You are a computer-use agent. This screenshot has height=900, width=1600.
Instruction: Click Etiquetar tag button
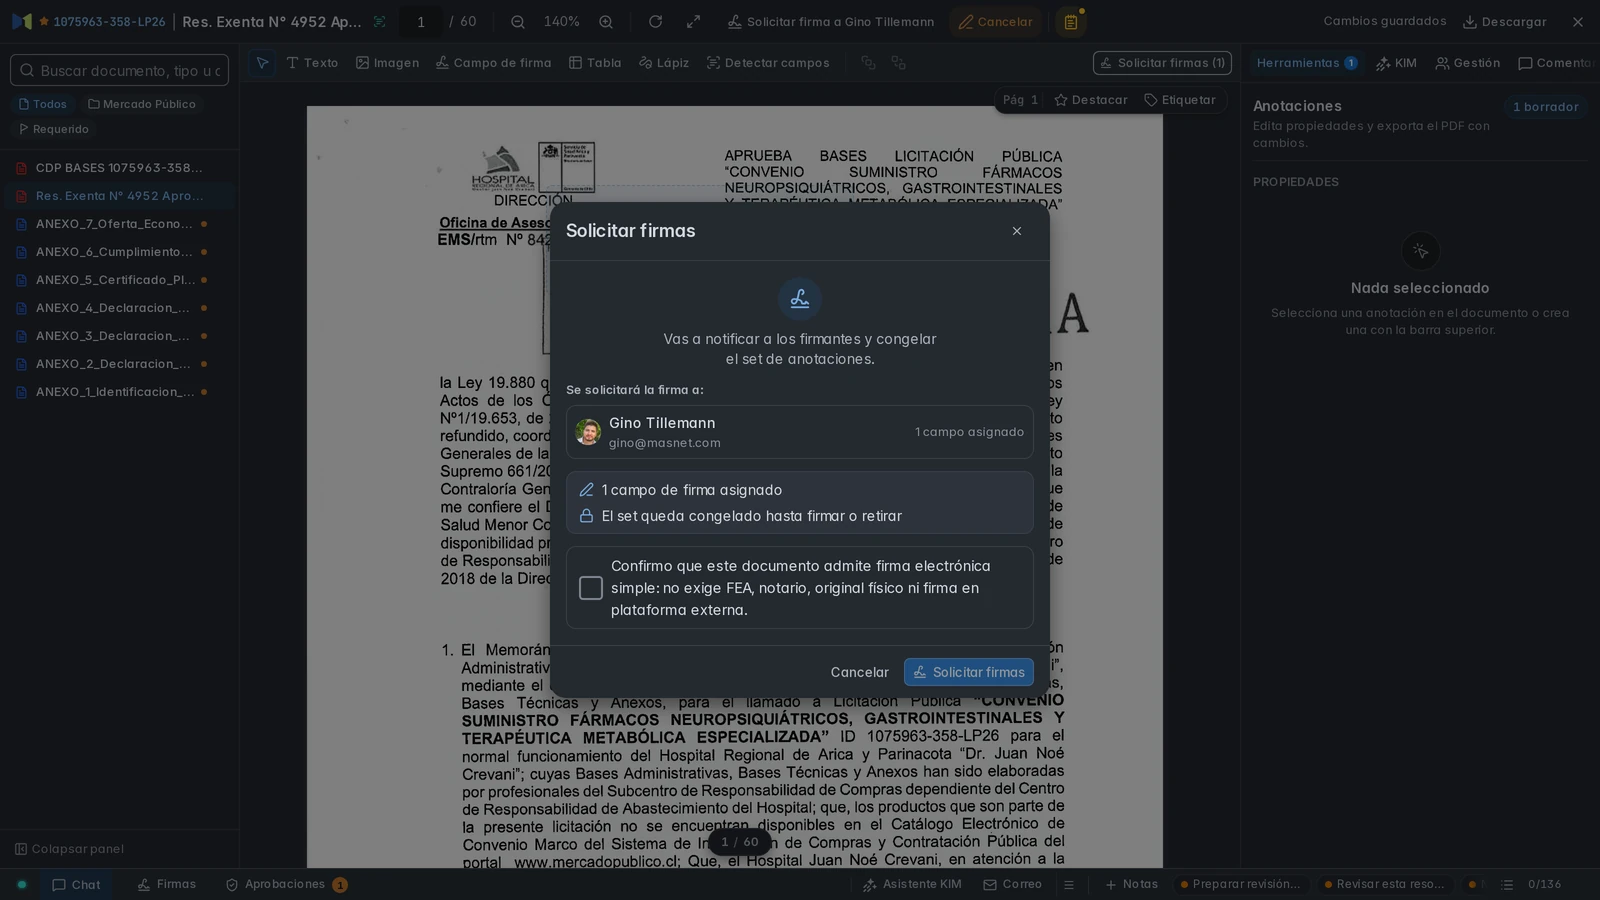[1179, 100]
